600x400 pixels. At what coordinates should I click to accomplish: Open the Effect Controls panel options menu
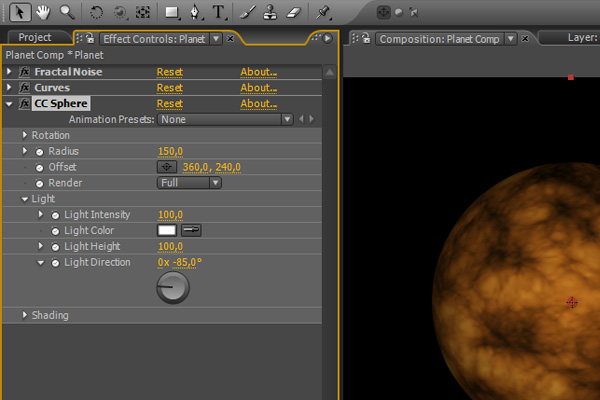tap(328, 38)
